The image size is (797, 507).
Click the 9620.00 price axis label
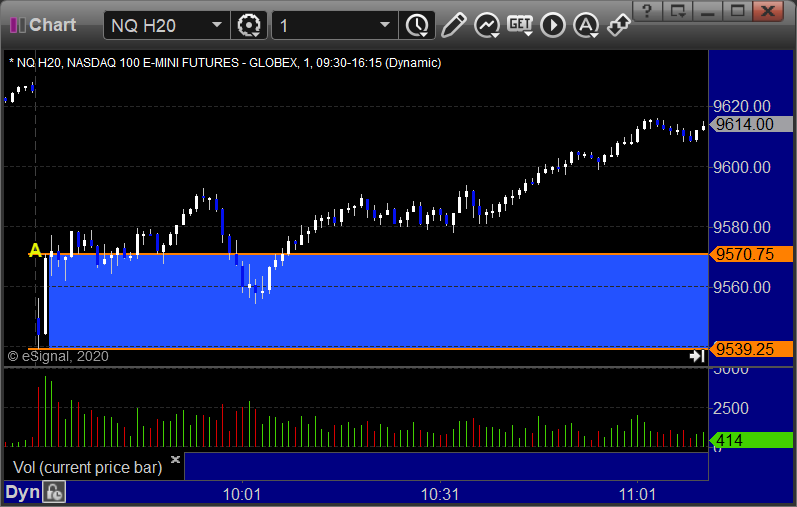[742, 106]
